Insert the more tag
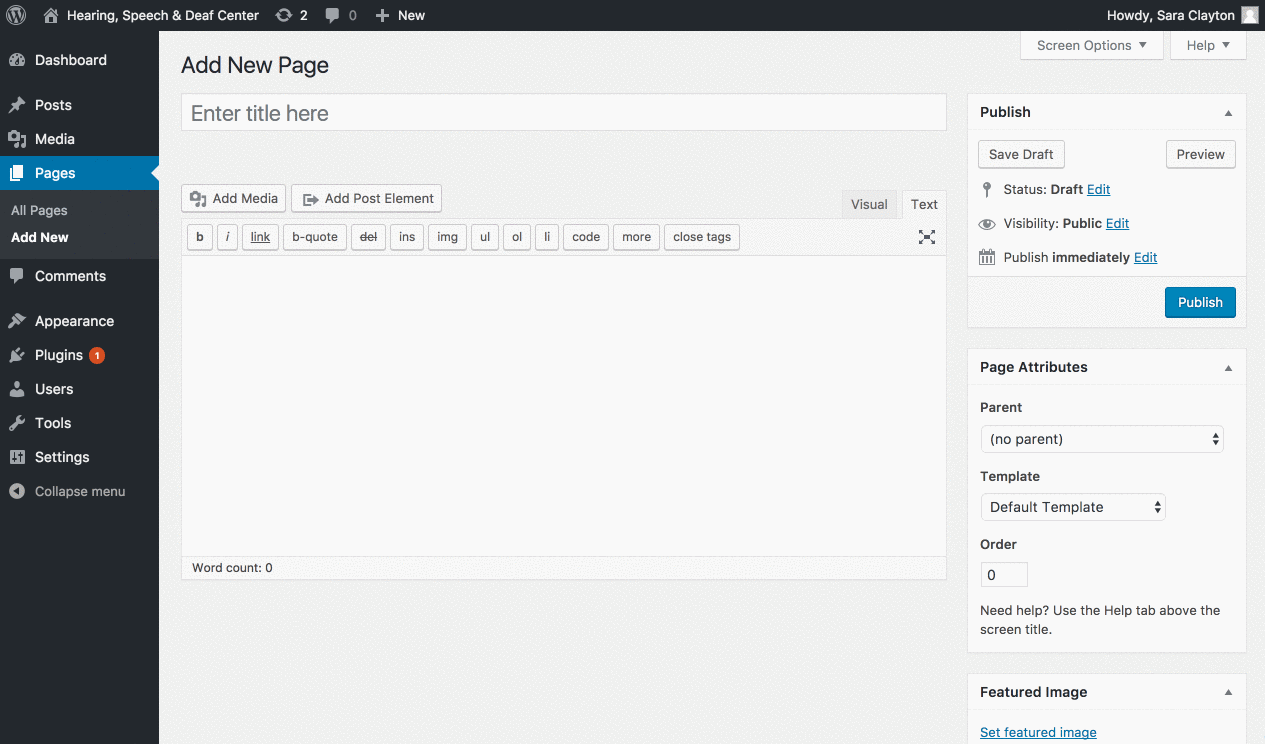This screenshot has height=744, width=1265. [636, 237]
